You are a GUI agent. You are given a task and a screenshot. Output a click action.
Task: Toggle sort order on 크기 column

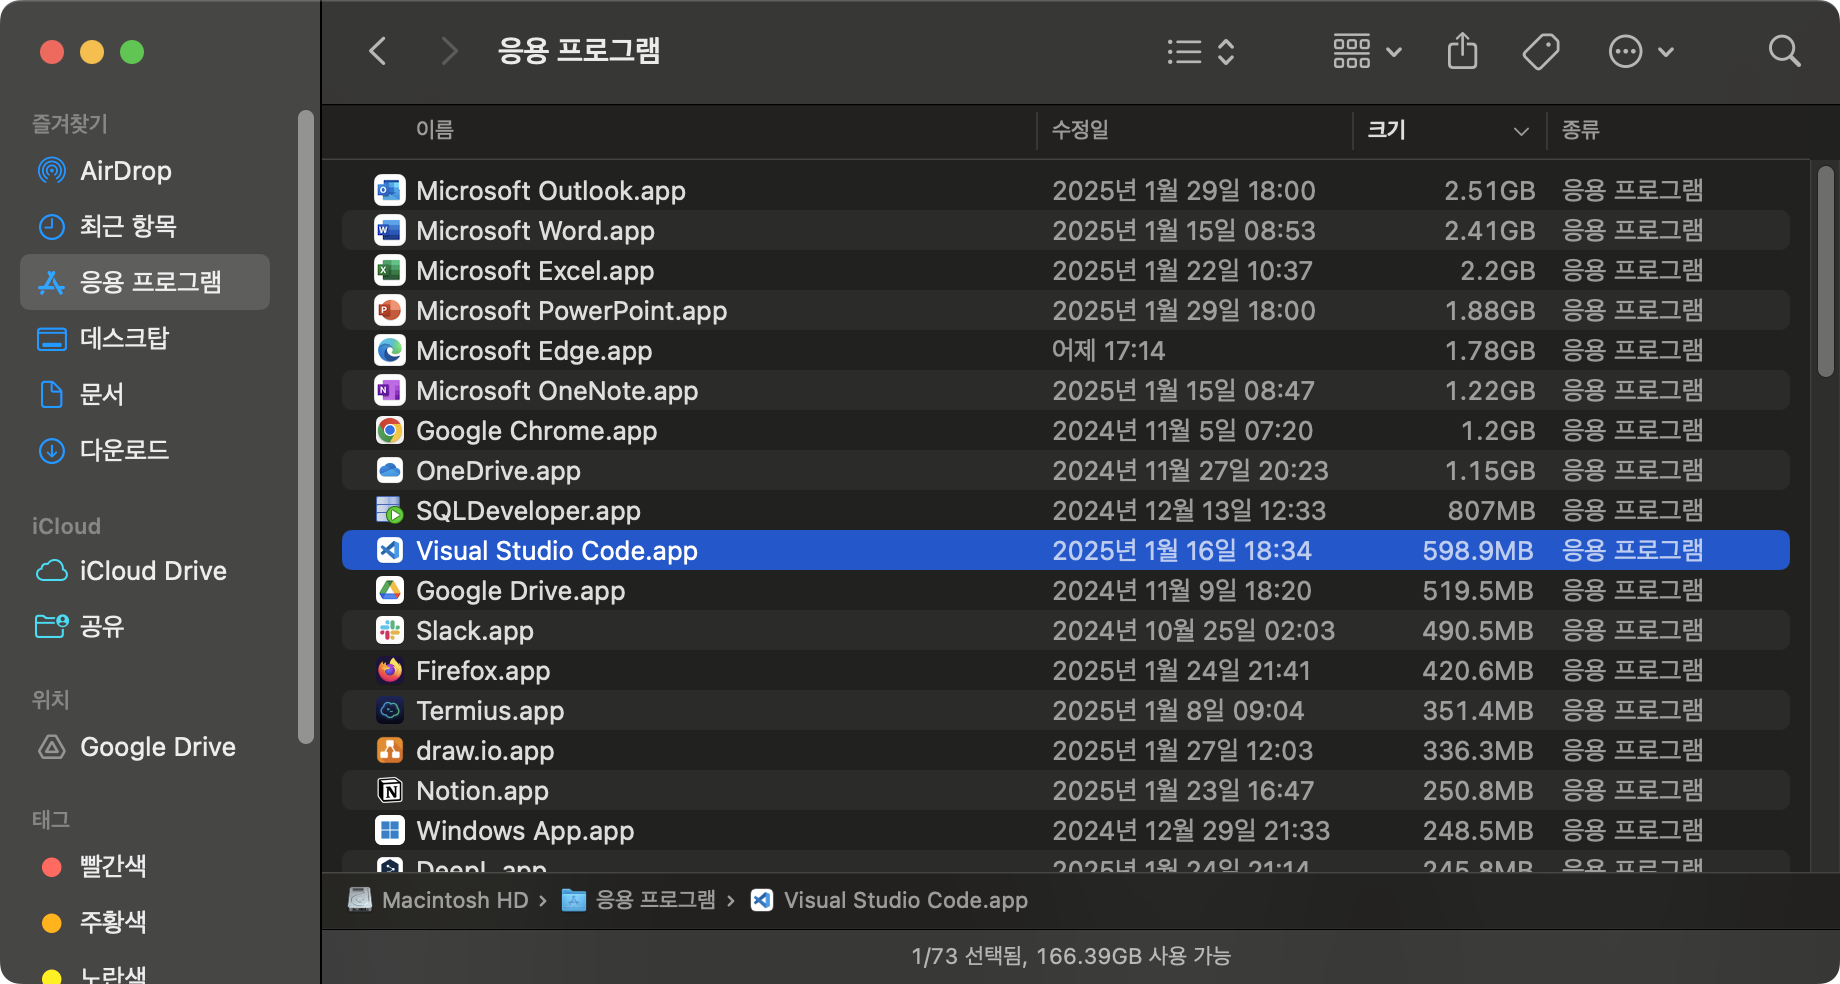tap(1448, 130)
